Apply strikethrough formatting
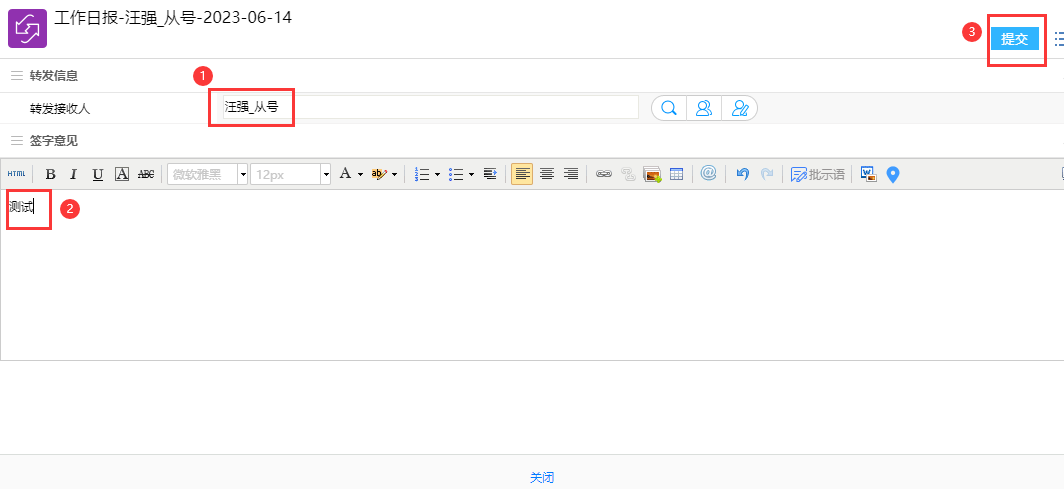The height and width of the screenshot is (489, 1064). pos(146,174)
